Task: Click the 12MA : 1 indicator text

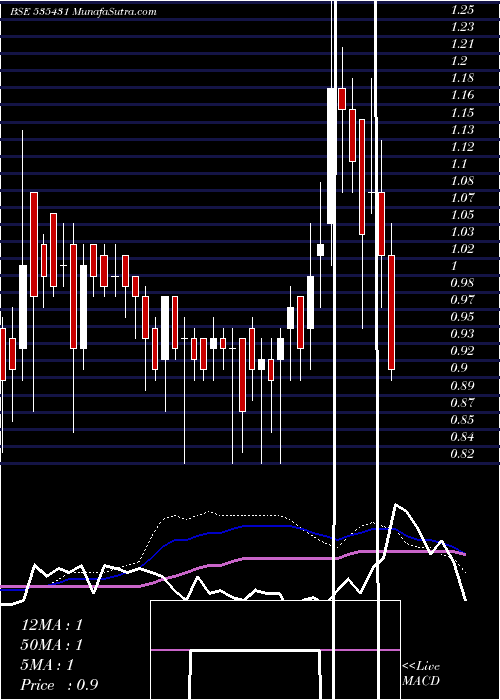Action: coord(52,625)
